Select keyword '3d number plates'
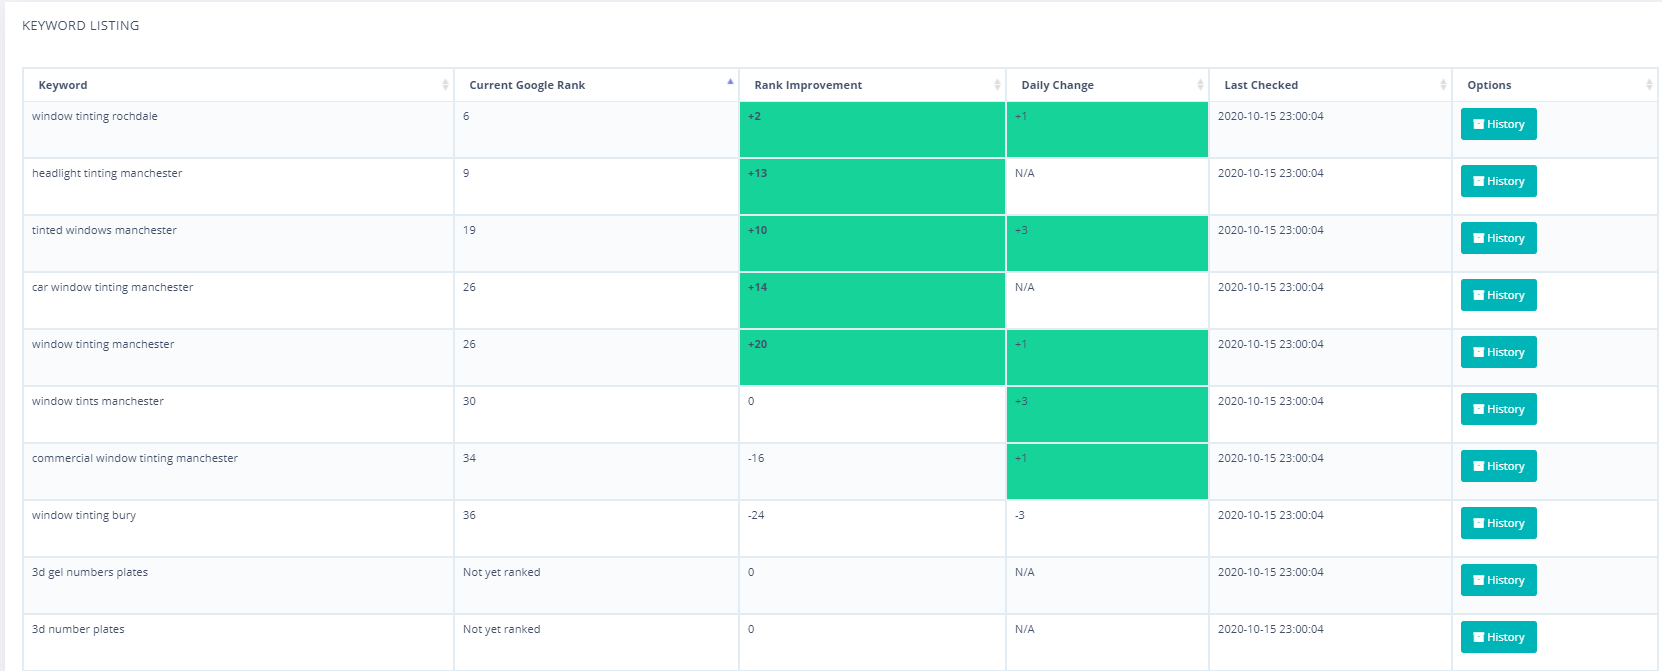The image size is (1662, 671). [x=78, y=629]
